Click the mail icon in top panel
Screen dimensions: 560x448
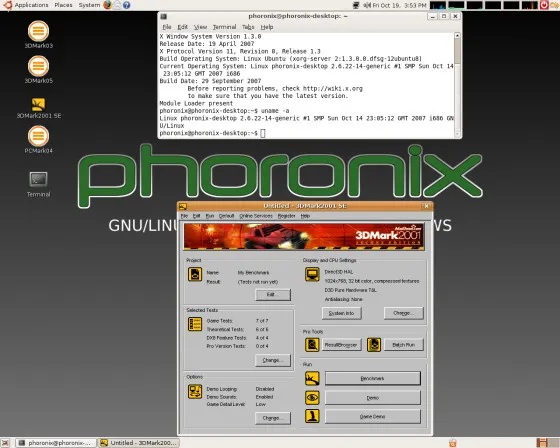pos(117,5)
